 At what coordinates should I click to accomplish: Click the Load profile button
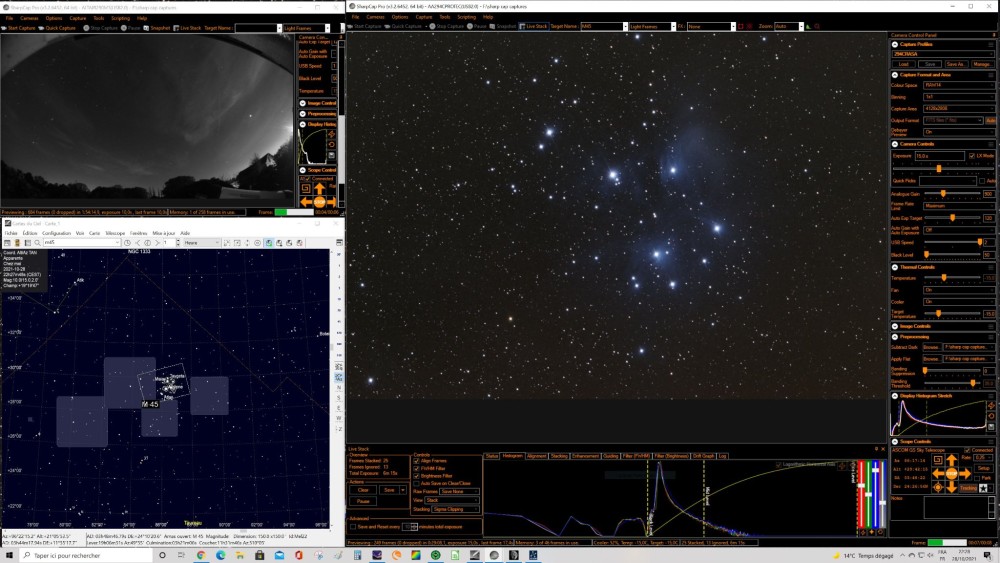tap(904, 64)
